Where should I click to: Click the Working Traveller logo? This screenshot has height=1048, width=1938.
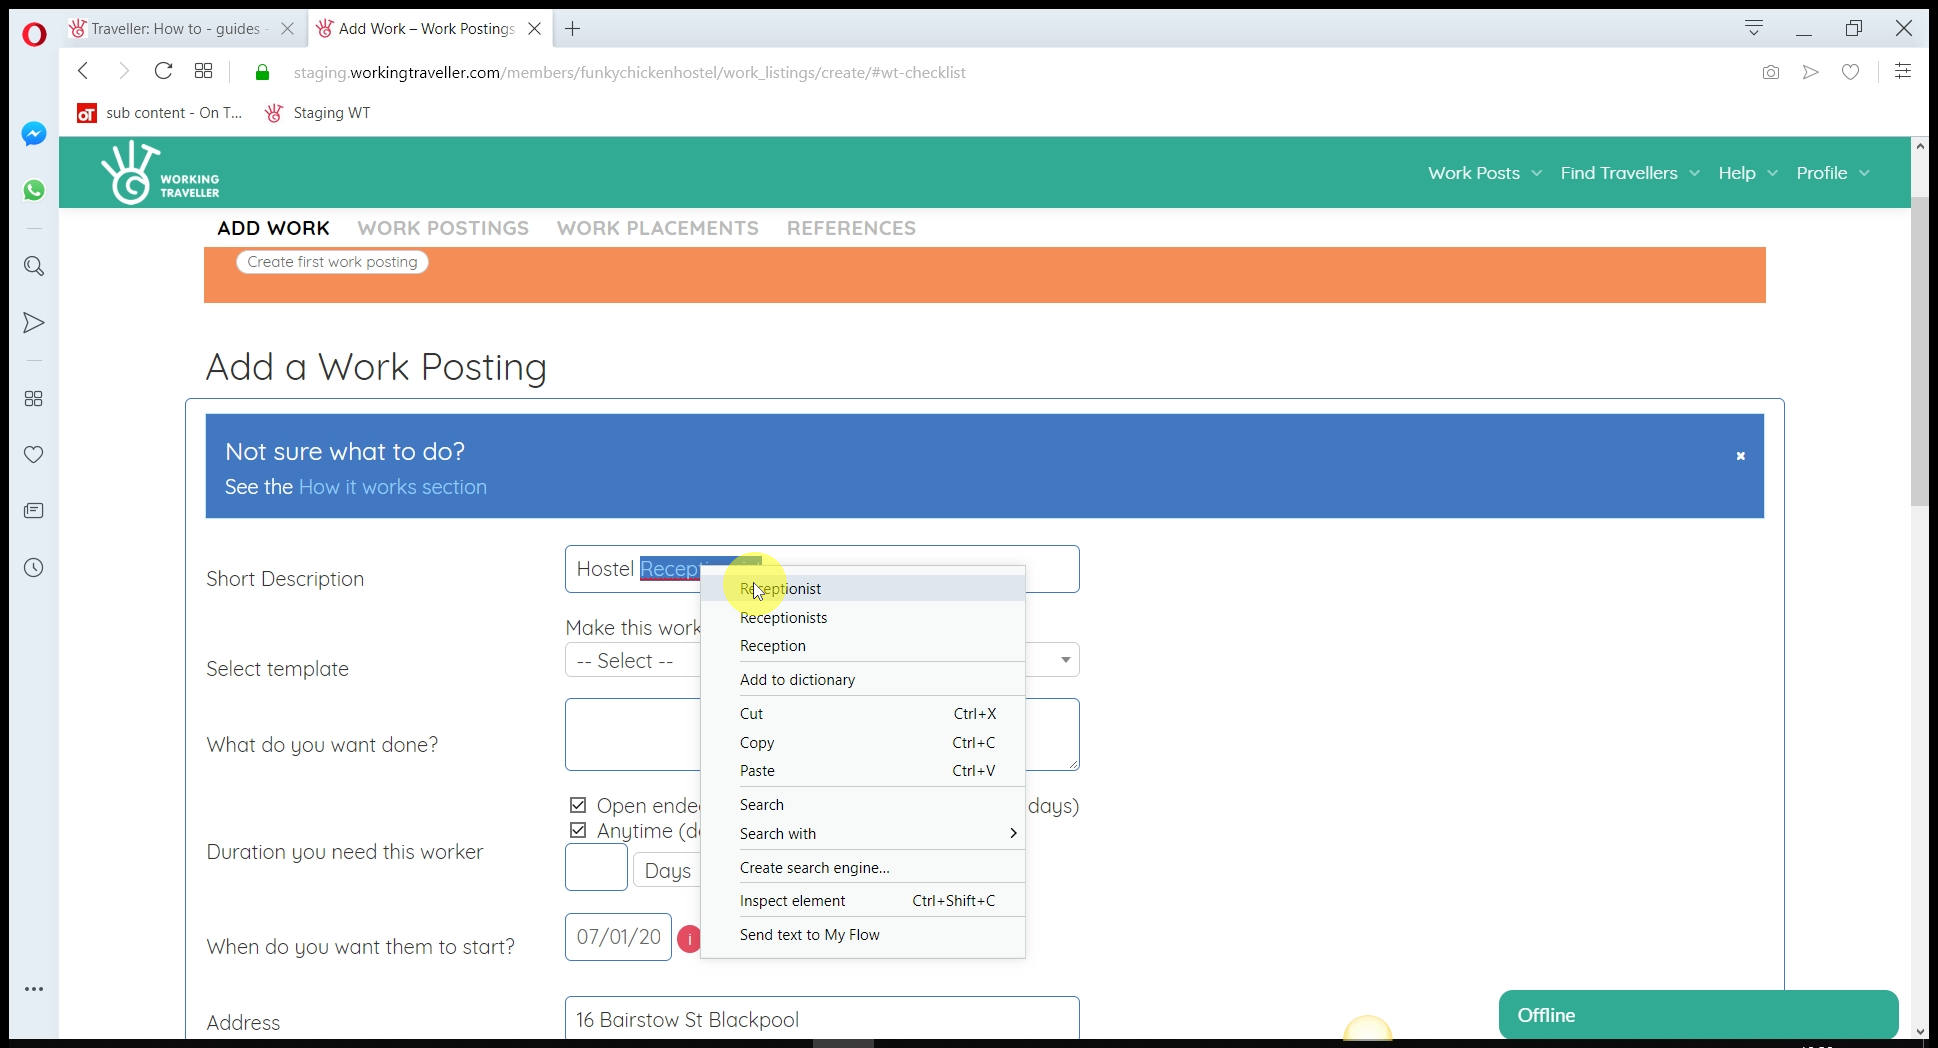[x=160, y=173]
